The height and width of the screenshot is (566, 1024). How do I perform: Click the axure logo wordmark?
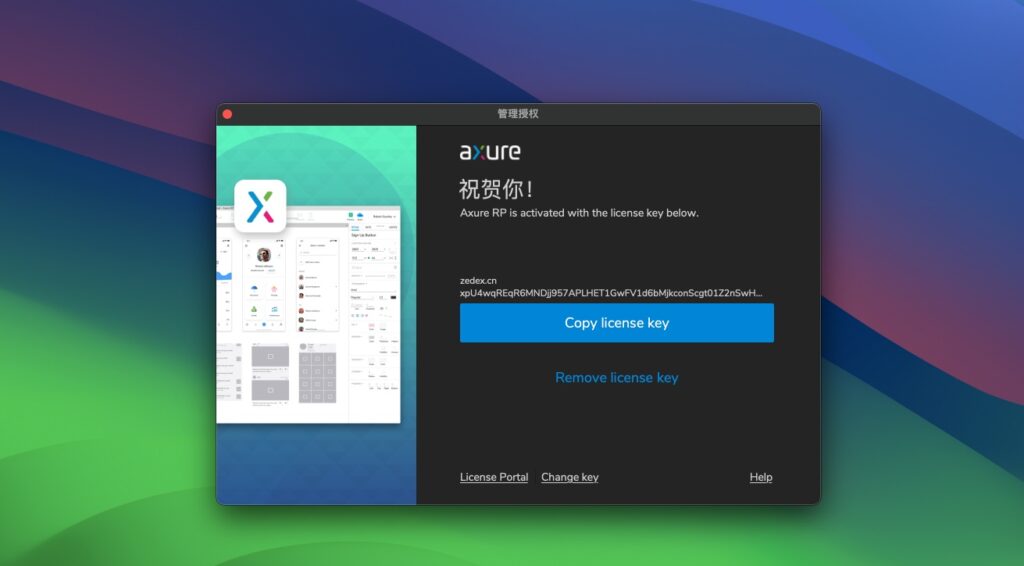pyautogui.click(x=490, y=152)
